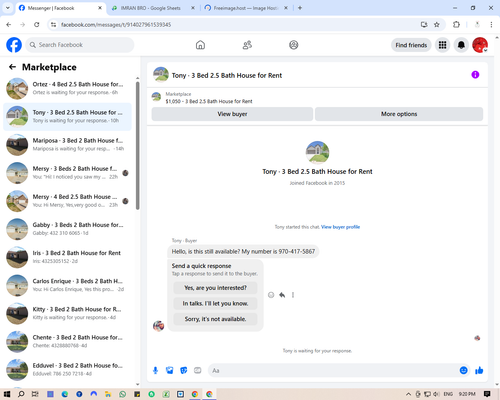Send quick response 'Sorry, it's not available.'
Image resolution: width=500 pixels, height=400 pixels.
(x=215, y=319)
